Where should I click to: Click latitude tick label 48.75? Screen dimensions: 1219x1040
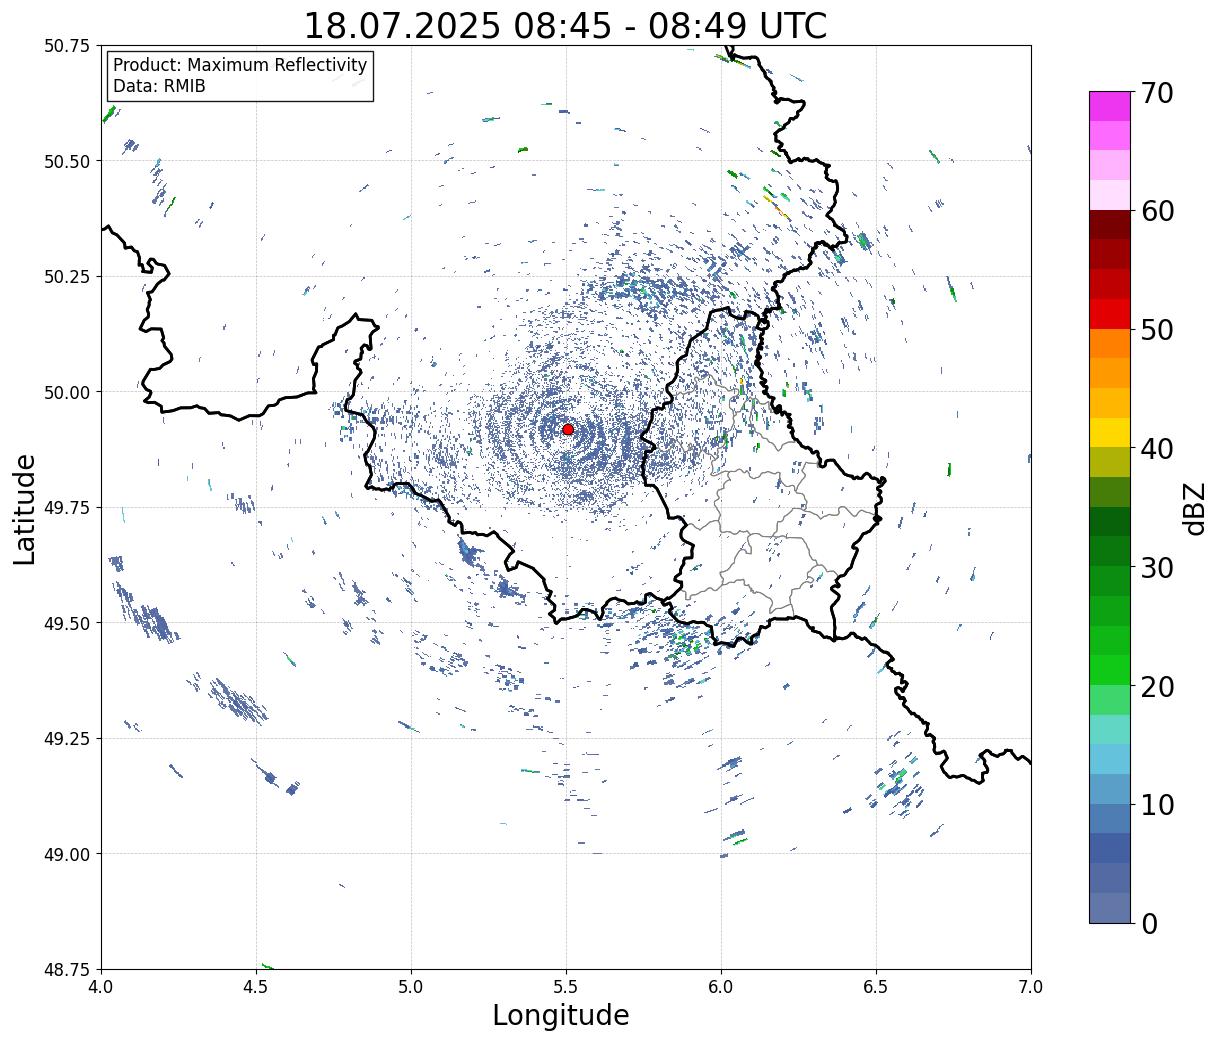[67, 969]
